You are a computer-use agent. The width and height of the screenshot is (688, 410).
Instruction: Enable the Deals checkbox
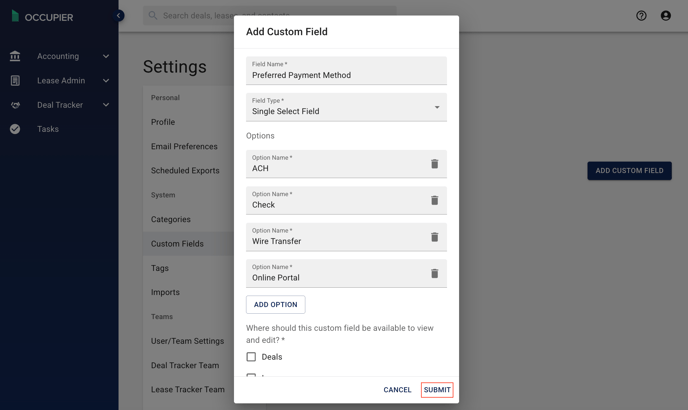[x=251, y=357]
